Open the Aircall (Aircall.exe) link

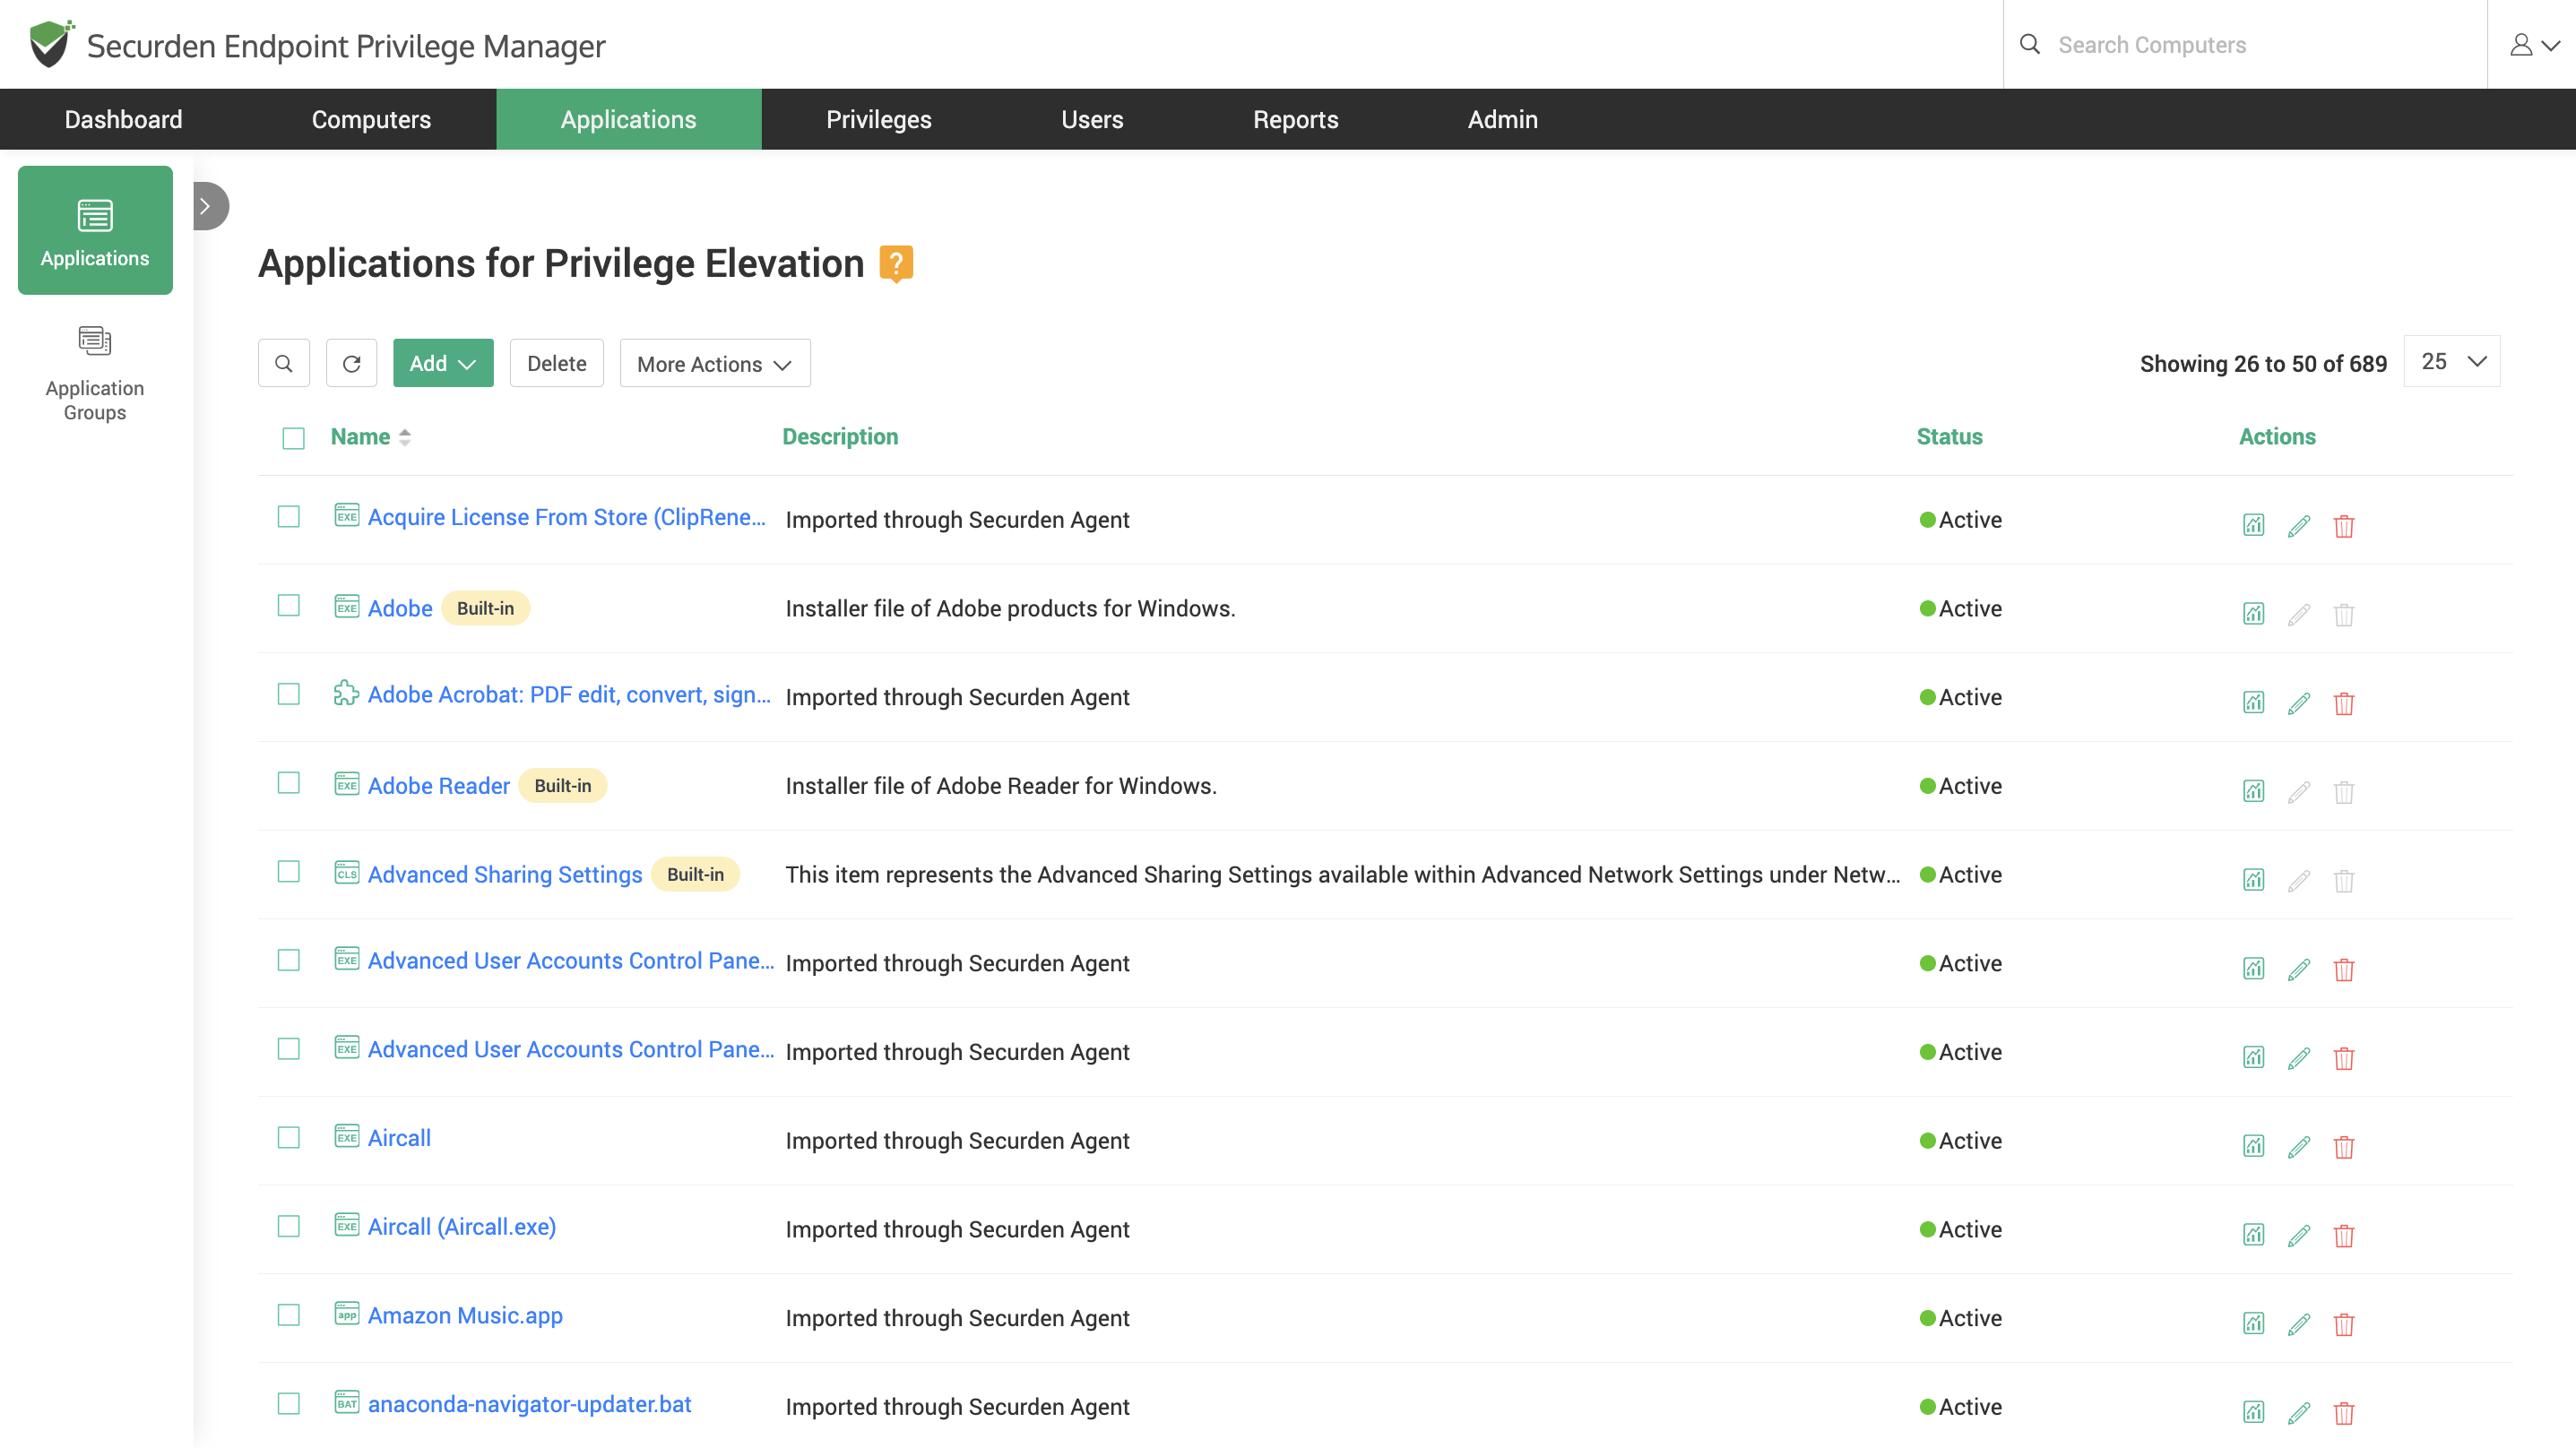462,1227
